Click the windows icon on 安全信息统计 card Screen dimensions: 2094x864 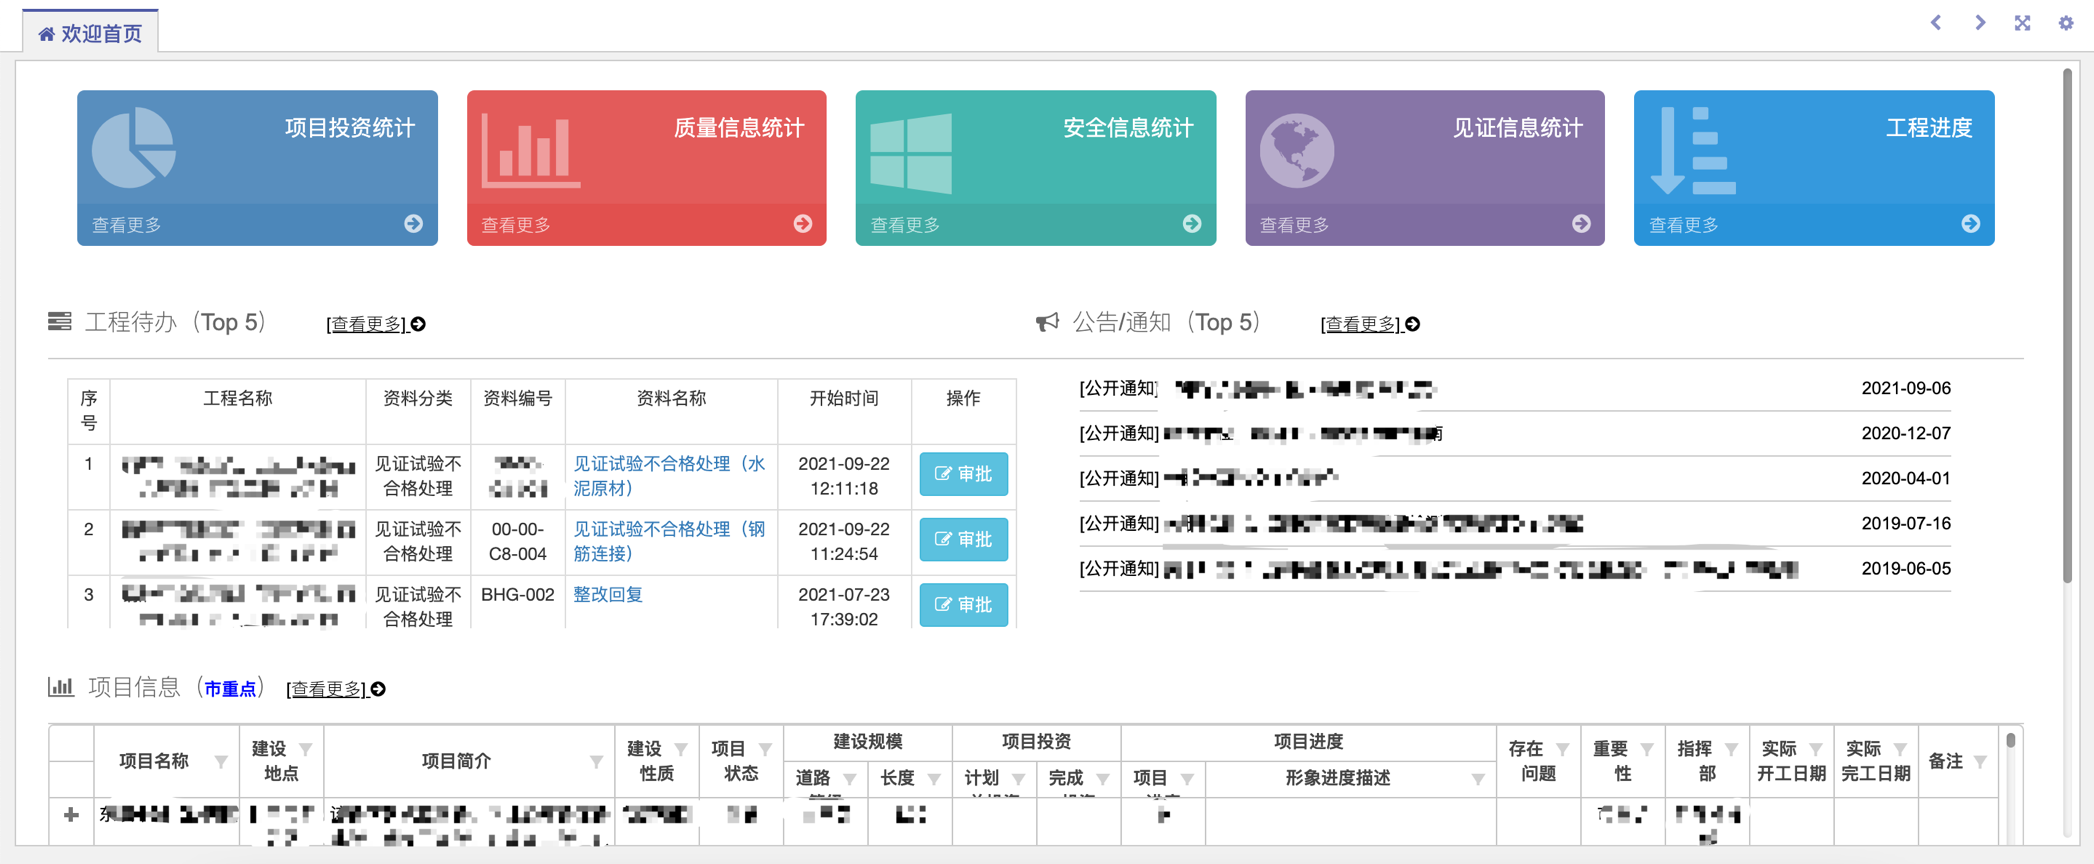coord(911,152)
